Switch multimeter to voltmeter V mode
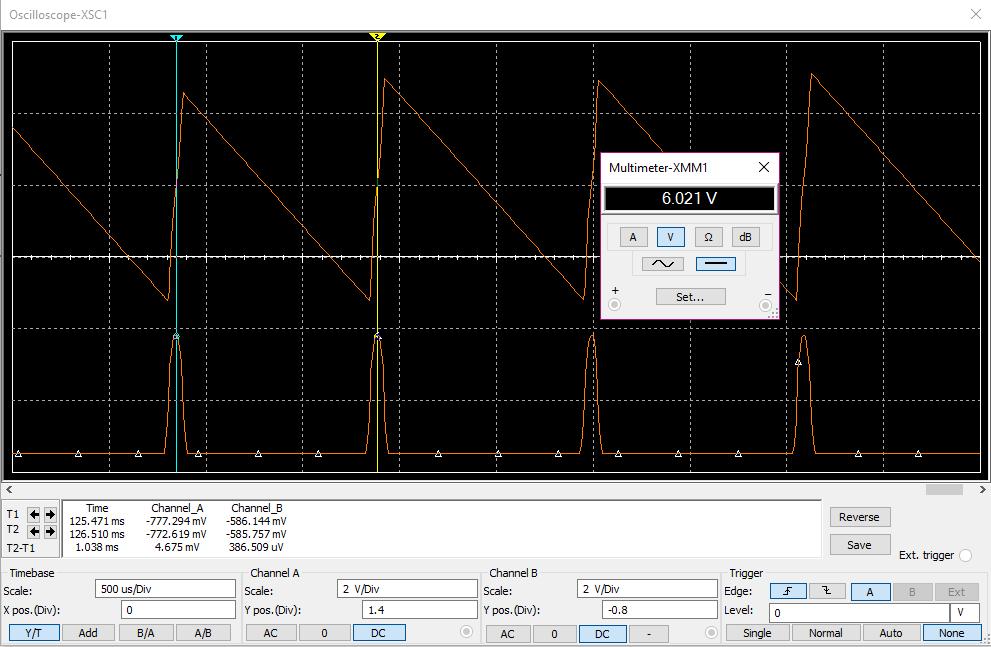 click(670, 237)
